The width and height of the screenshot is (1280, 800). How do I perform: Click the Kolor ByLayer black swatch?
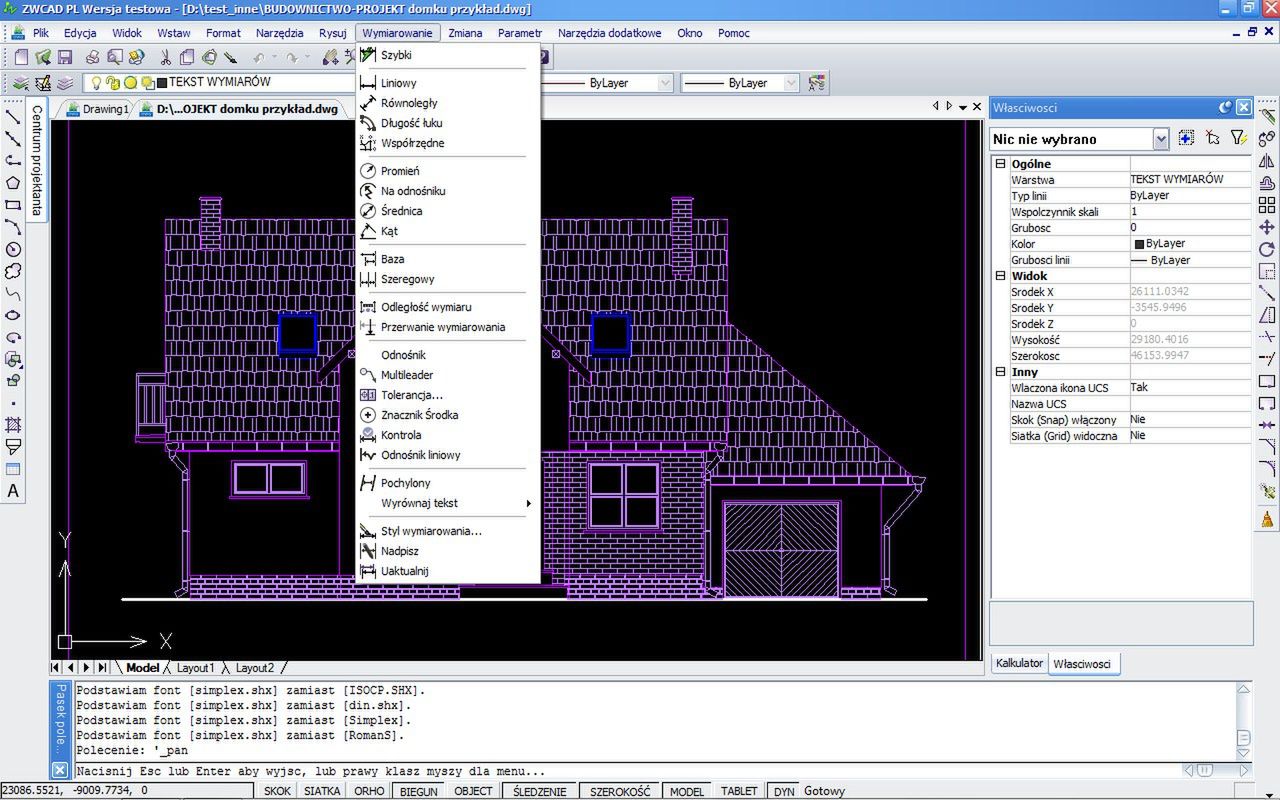coord(1139,244)
